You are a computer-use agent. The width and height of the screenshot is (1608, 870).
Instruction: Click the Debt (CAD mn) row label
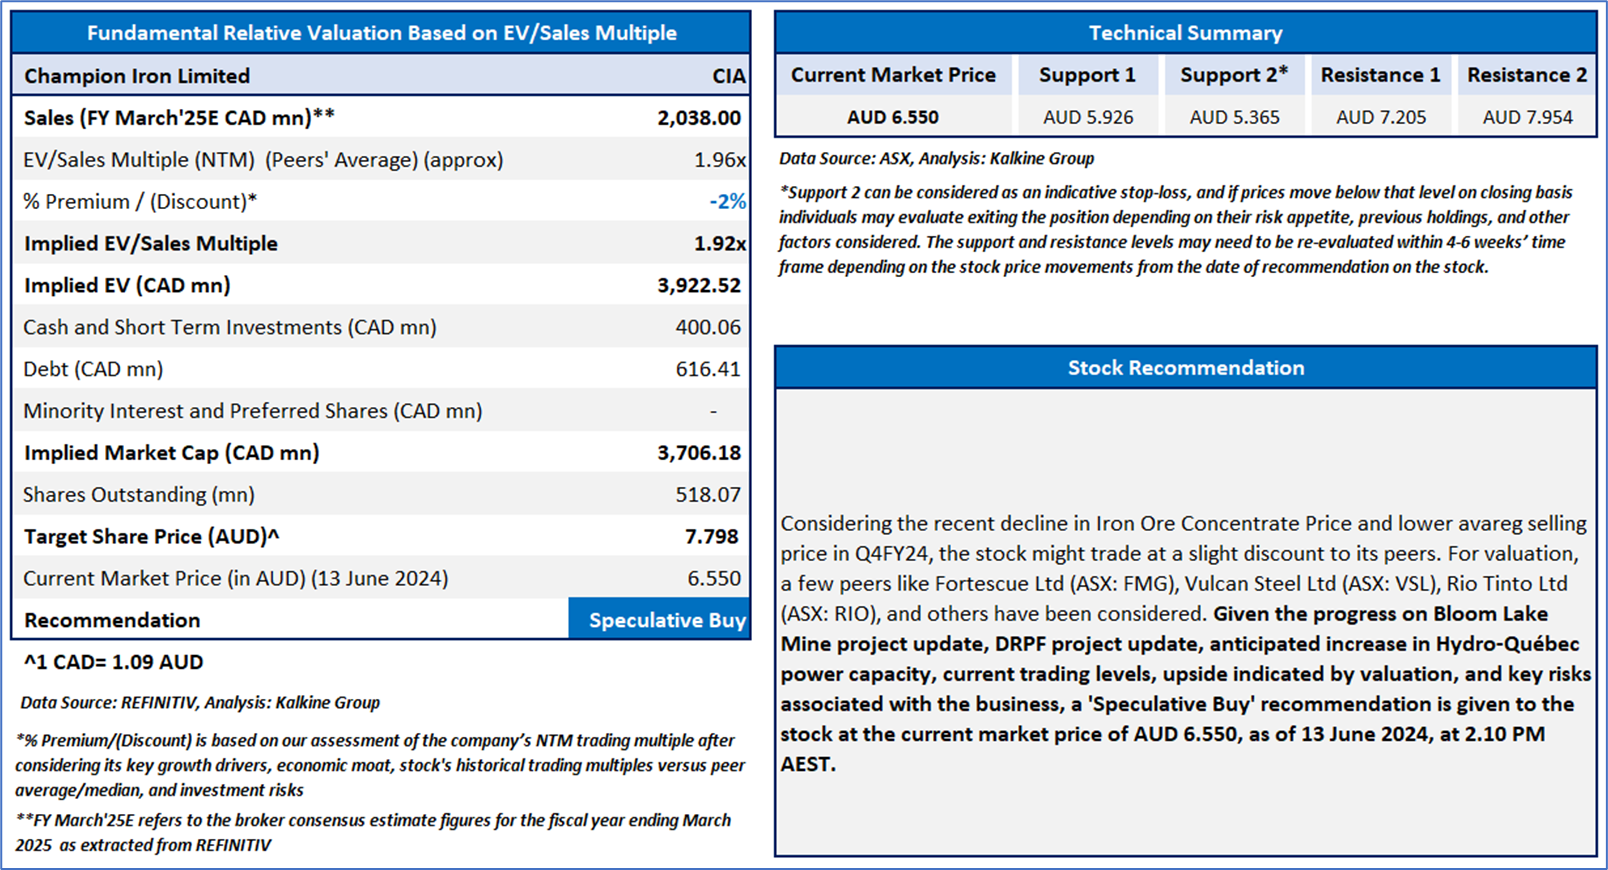[93, 370]
